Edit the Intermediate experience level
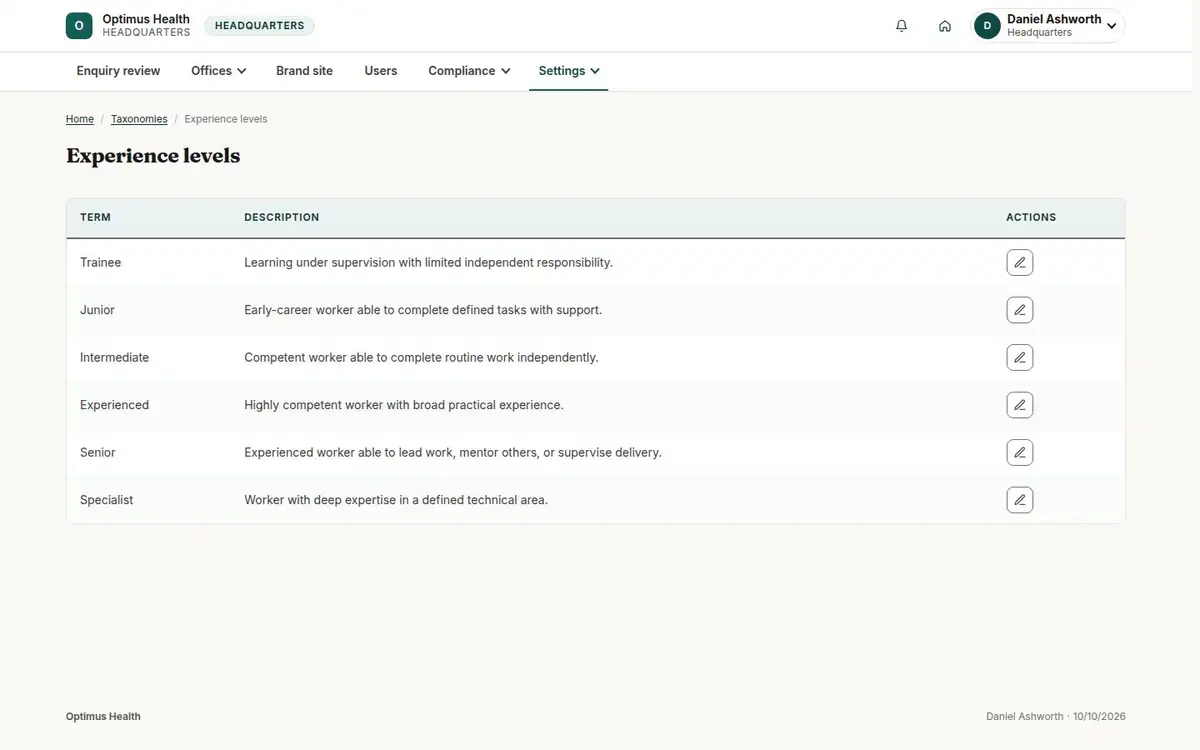 pyautogui.click(x=1020, y=358)
